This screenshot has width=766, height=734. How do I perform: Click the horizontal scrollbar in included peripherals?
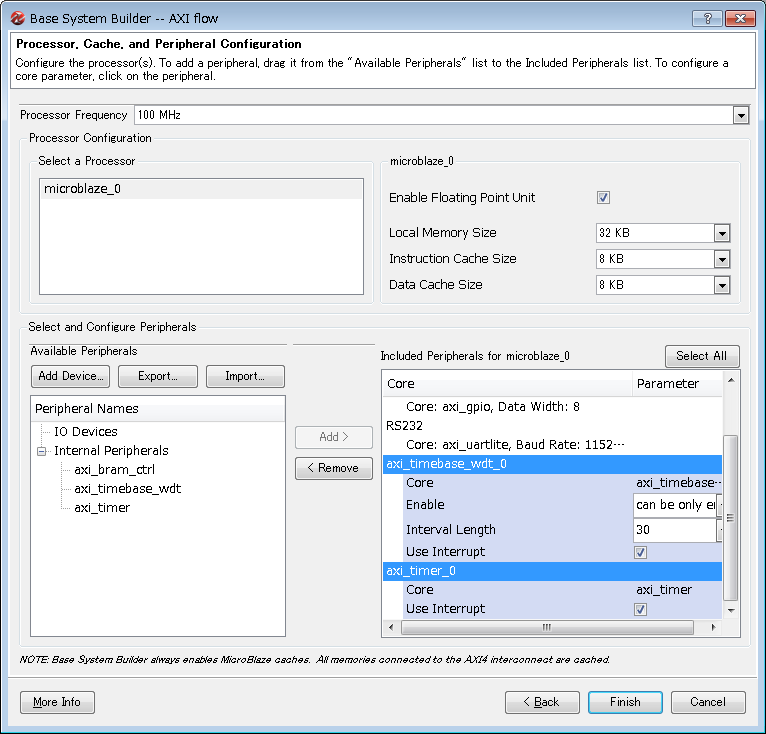pyautogui.click(x=547, y=627)
